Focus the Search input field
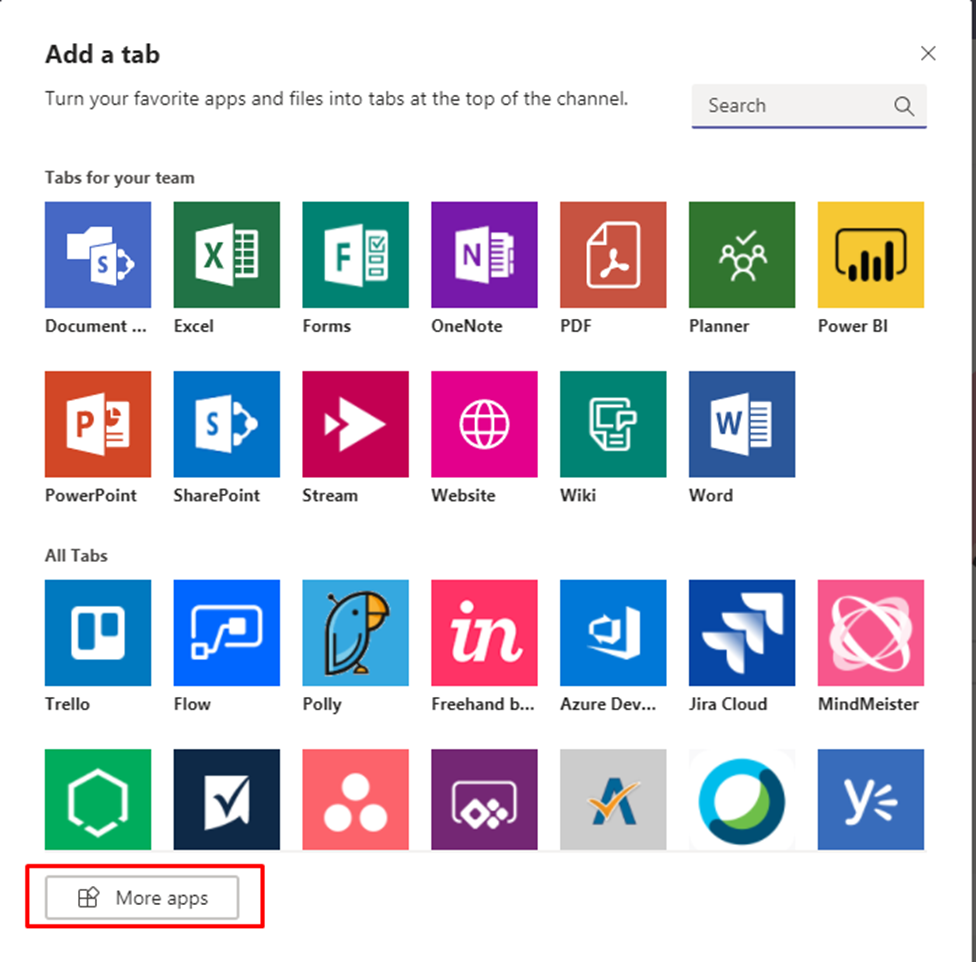 (809, 106)
